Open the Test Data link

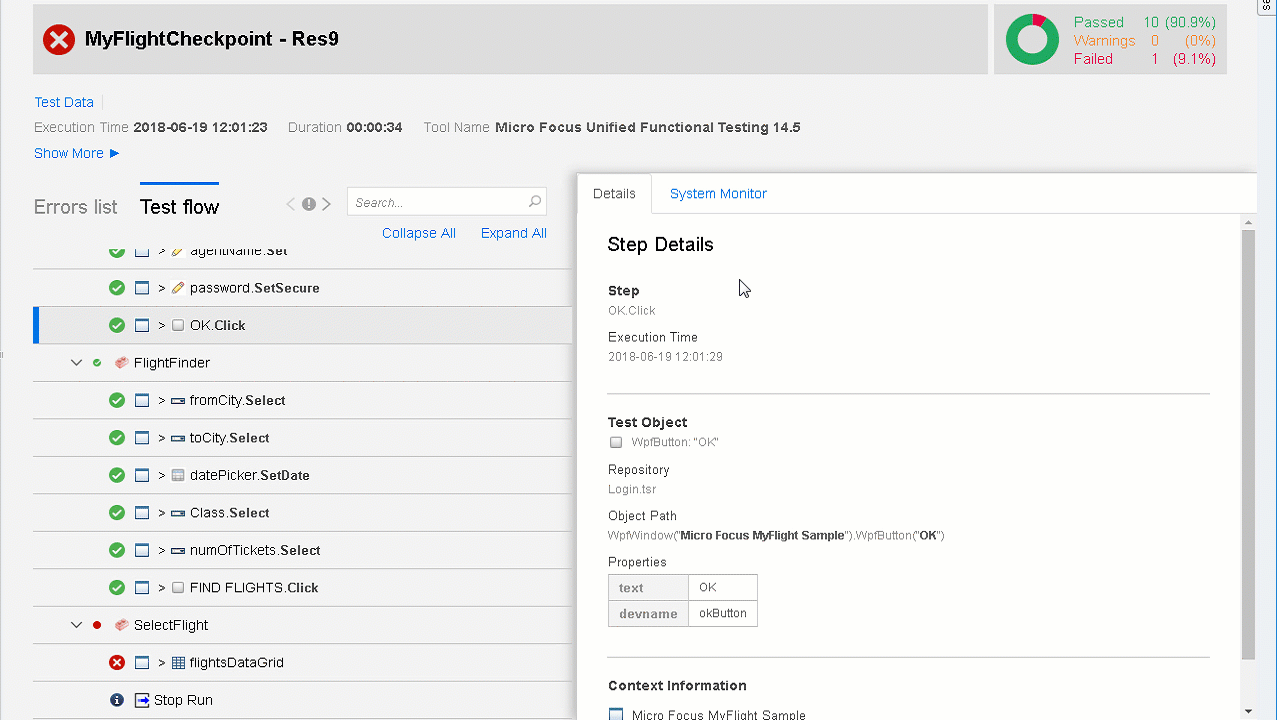coord(64,102)
